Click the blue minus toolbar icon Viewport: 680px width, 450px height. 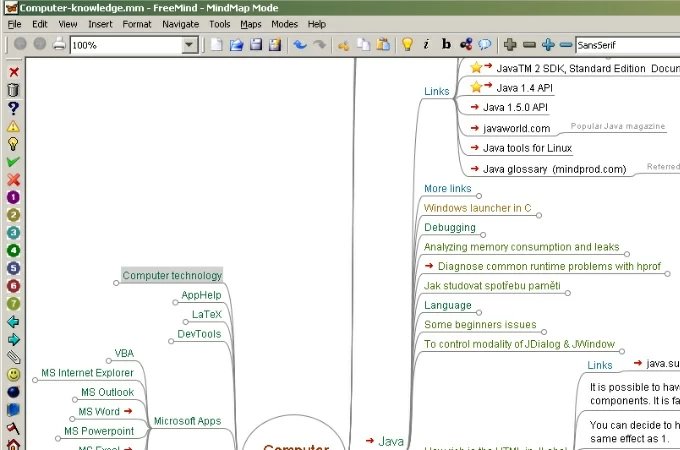click(x=566, y=45)
